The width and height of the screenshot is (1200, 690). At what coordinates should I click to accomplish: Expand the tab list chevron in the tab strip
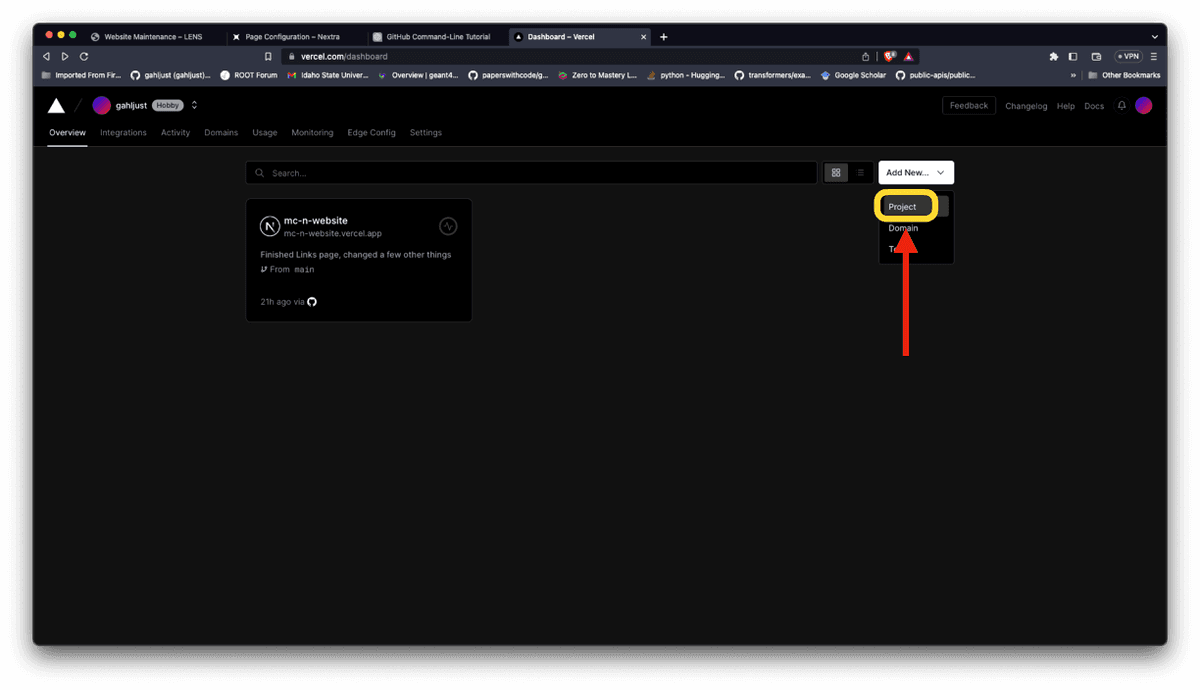(1155, 37)
